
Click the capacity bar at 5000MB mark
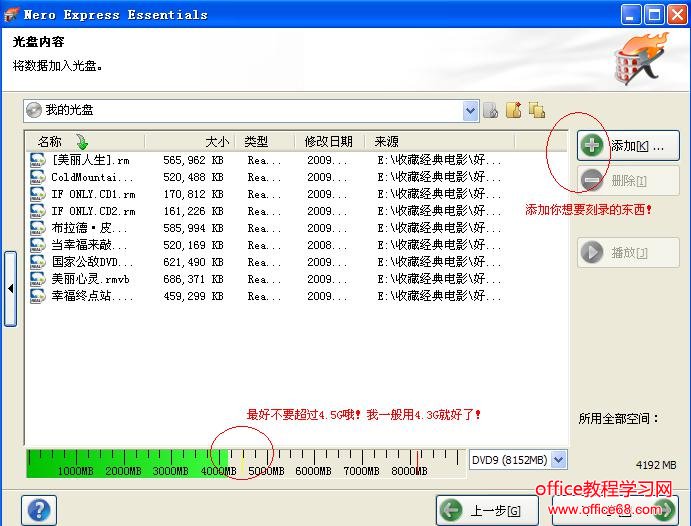267,471
